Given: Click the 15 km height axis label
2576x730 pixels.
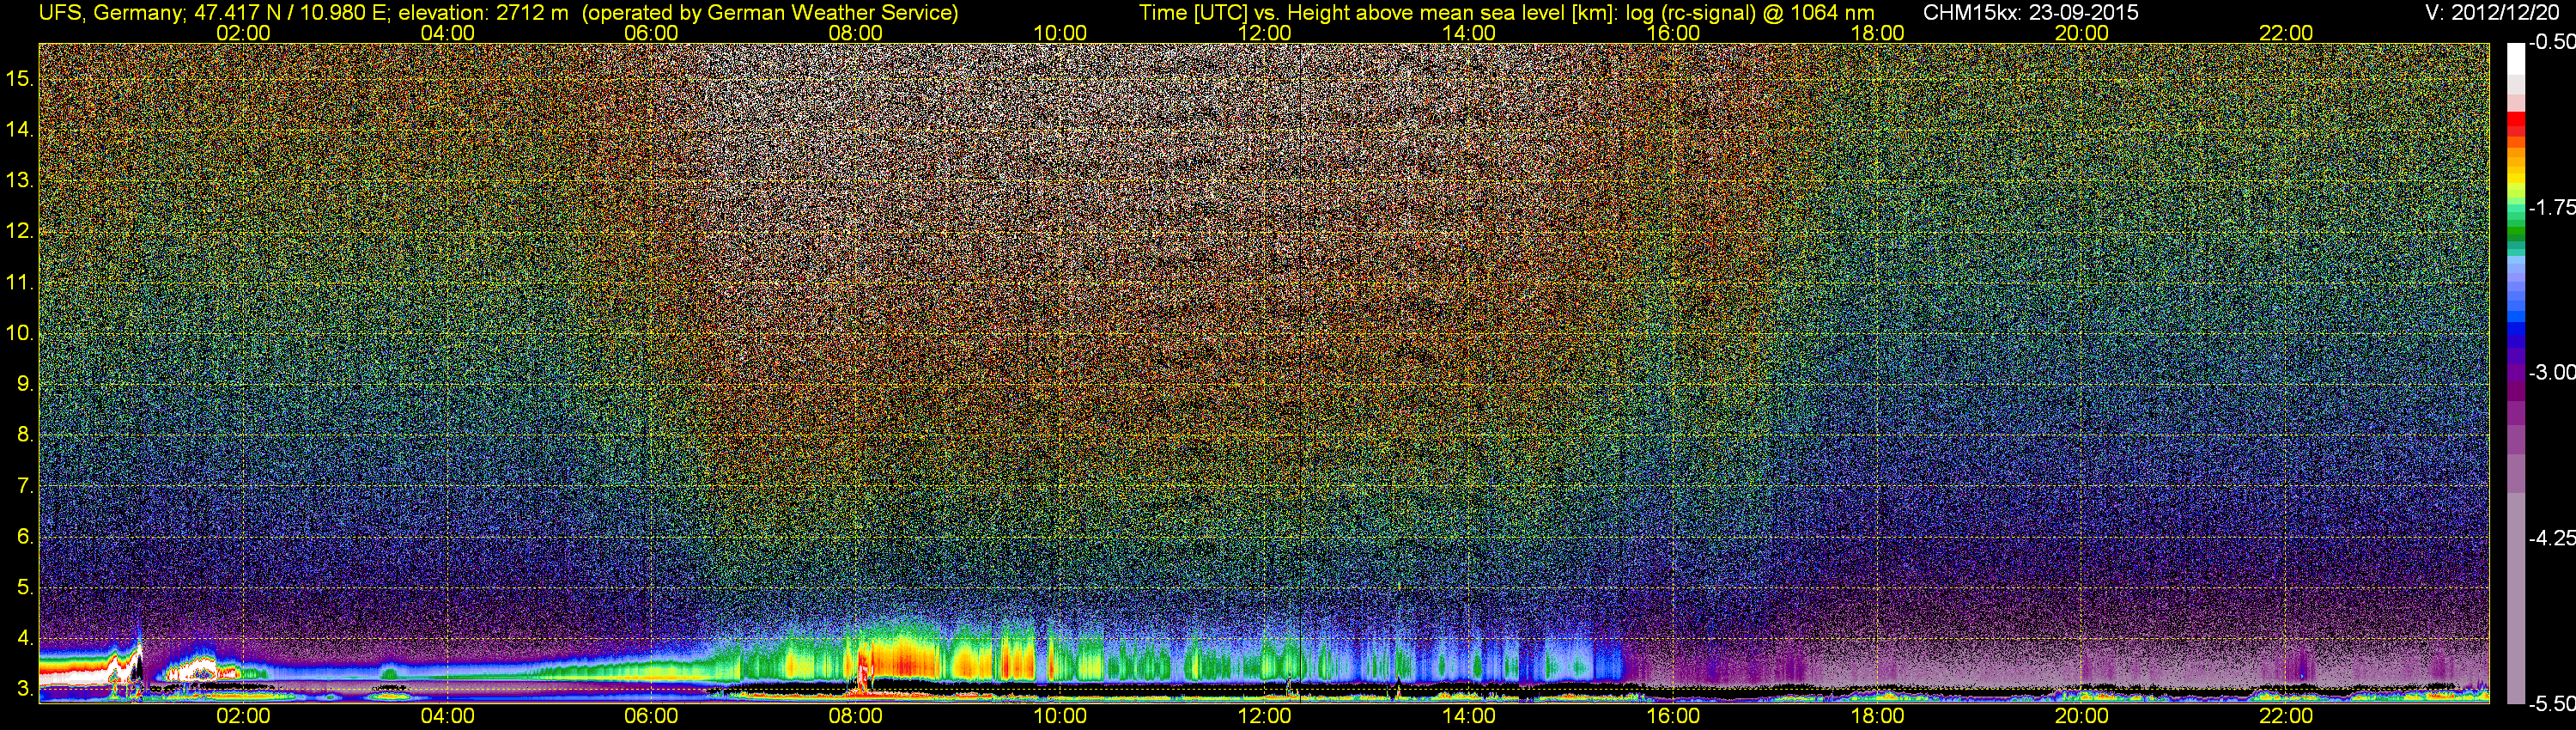Looking at the screenshot, I should tap(19, 78).
